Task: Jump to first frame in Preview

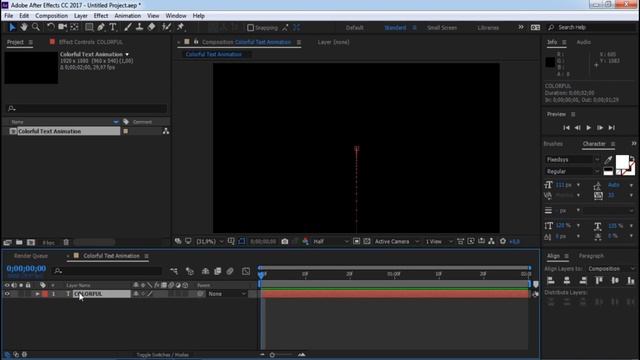Action: [566, 128]
